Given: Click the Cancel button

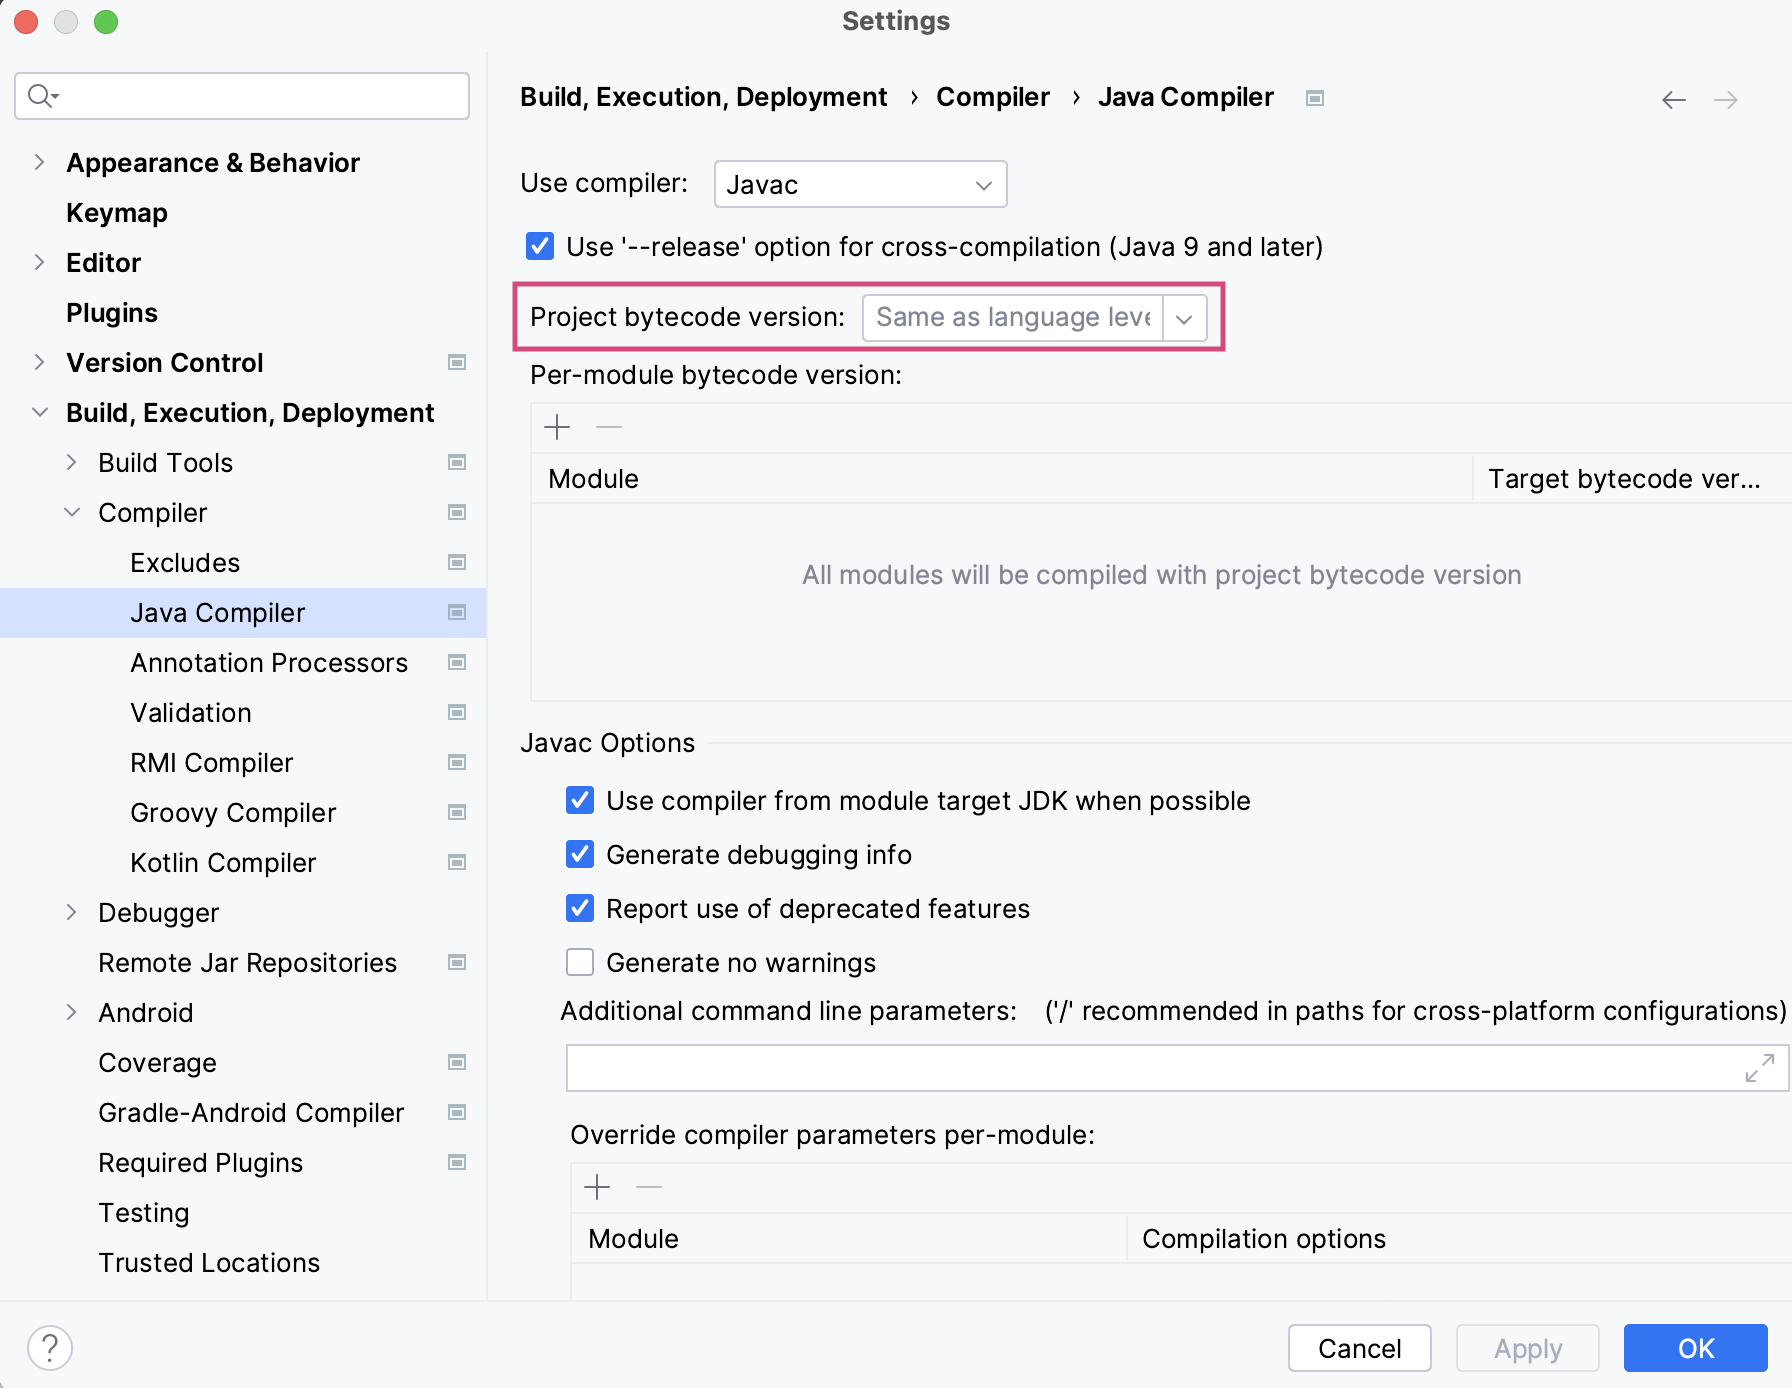Looking at the screenshot, I should click(x=1359, y=1348).
